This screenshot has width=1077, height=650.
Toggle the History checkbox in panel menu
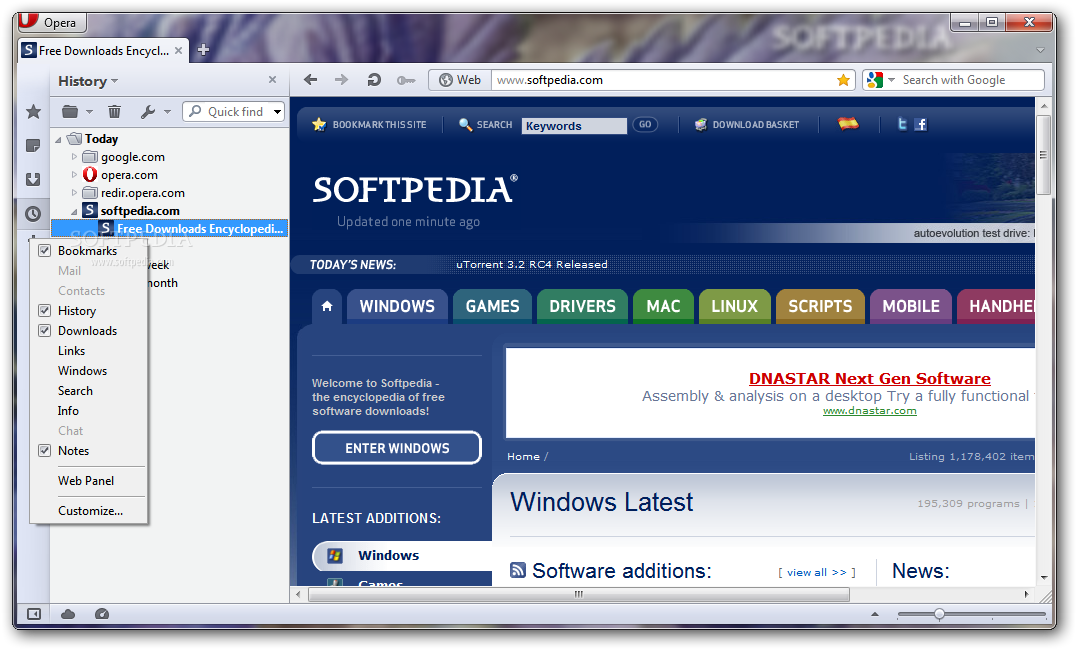(45, 311)
